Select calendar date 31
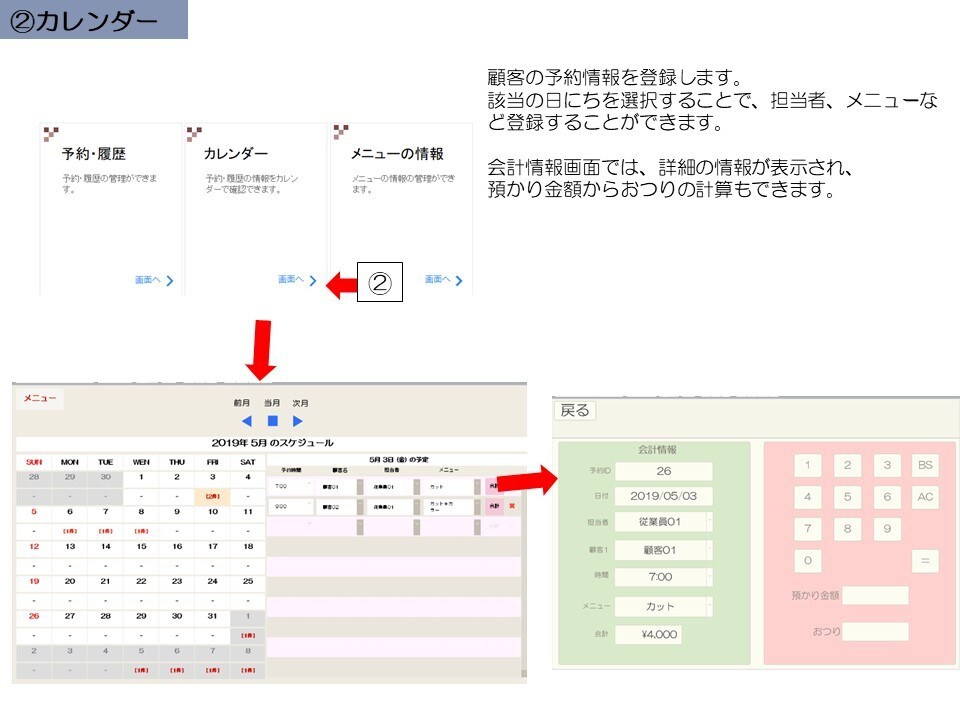The height and width of the screenshot is (720, 960). (x=212, y=617)
